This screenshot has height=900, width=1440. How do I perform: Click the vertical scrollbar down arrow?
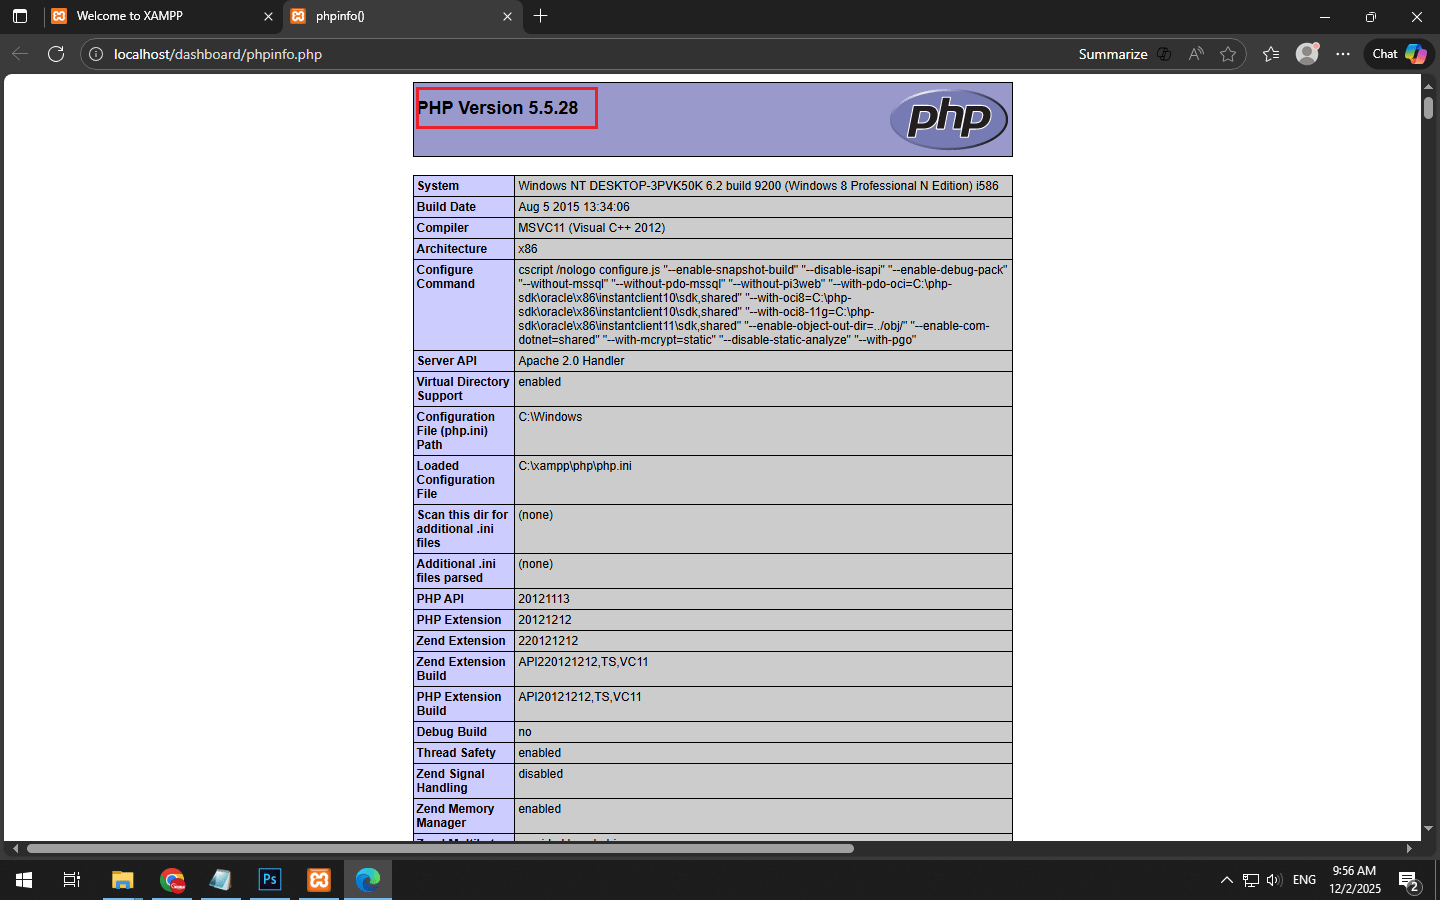coord(1428,829)
